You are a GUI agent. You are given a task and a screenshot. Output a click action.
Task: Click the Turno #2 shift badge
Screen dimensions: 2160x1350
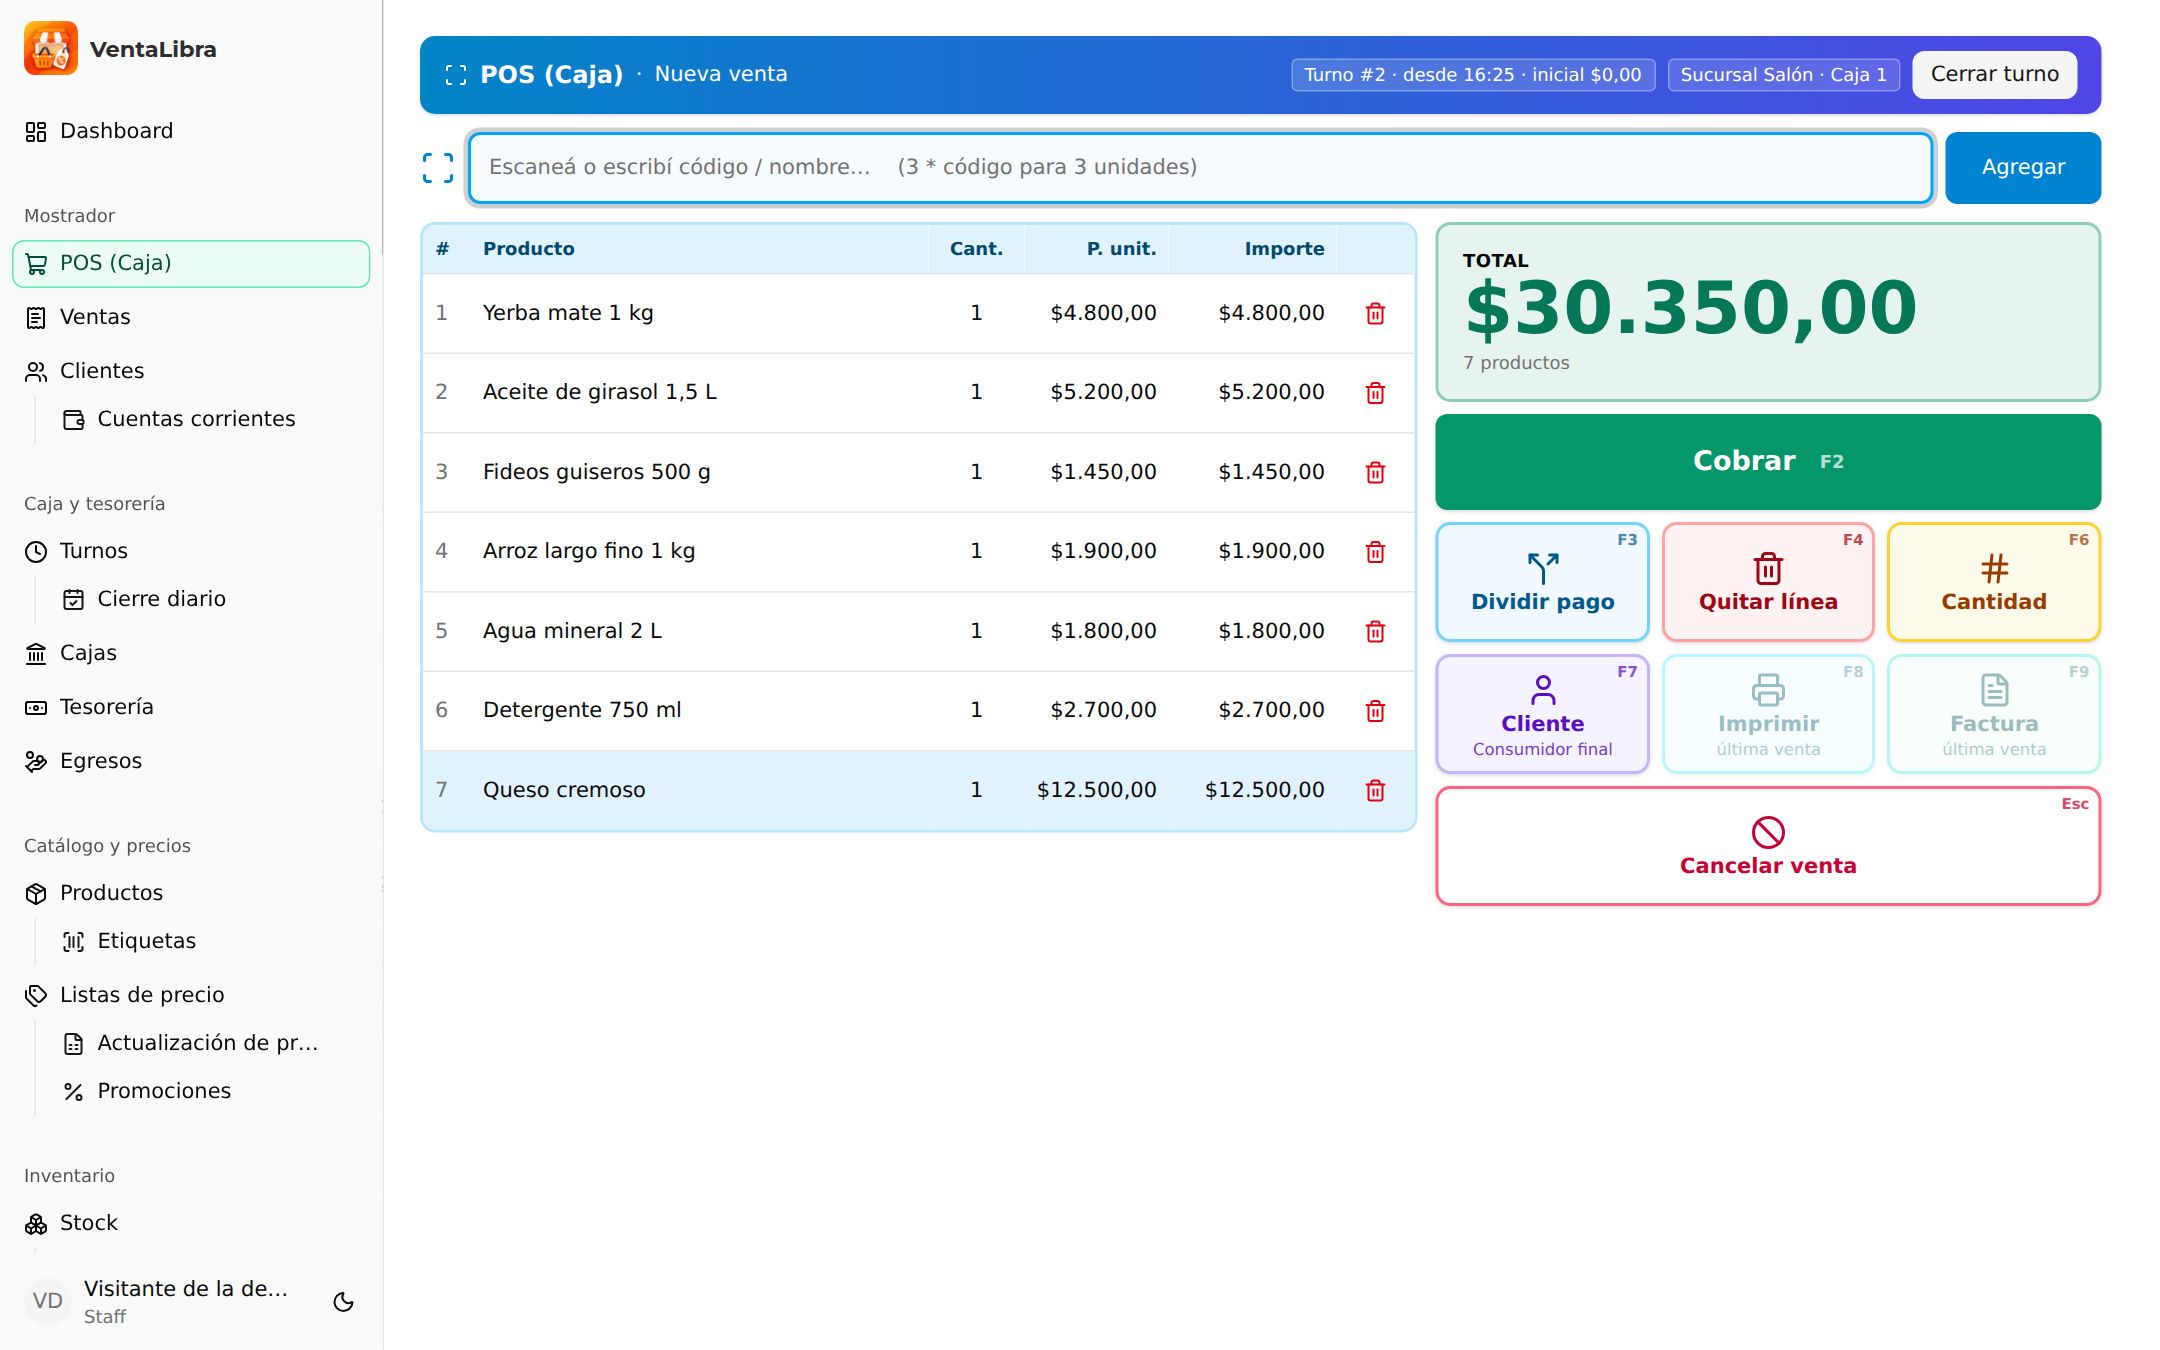pos(1473,75)
